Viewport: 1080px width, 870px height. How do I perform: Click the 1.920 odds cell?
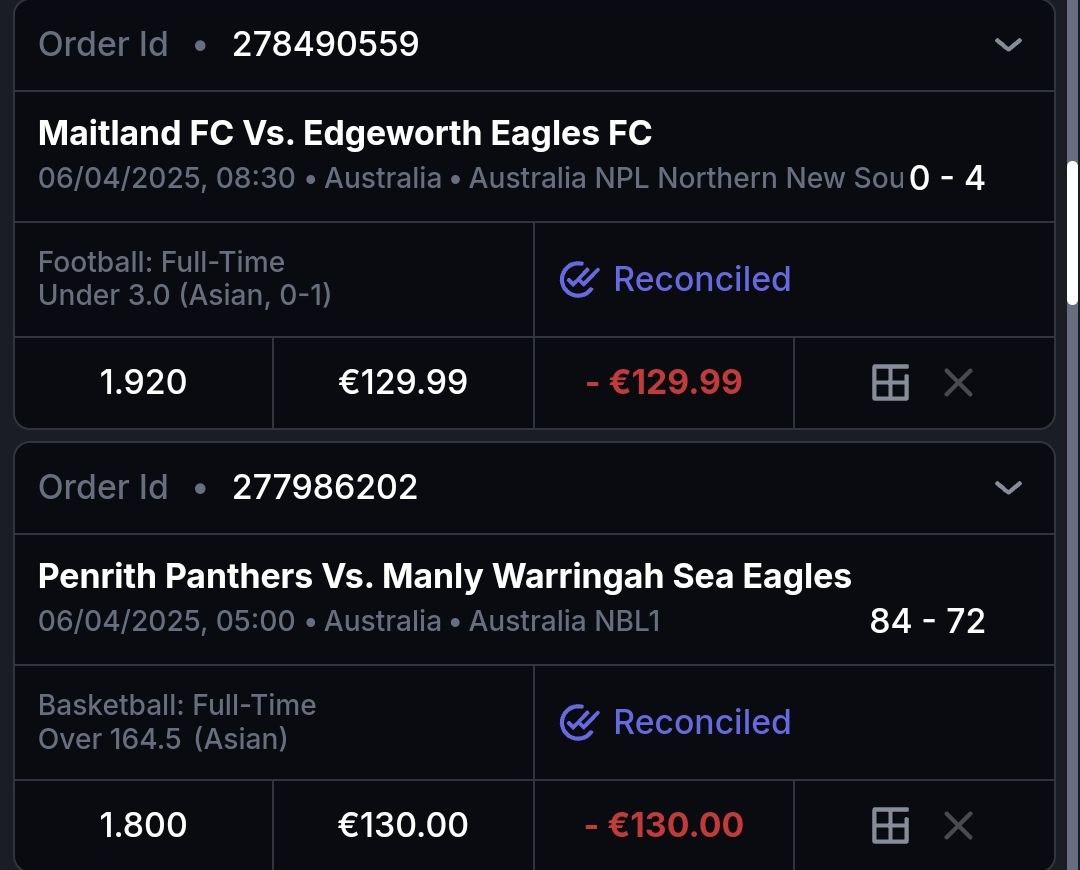click(143, 382)
